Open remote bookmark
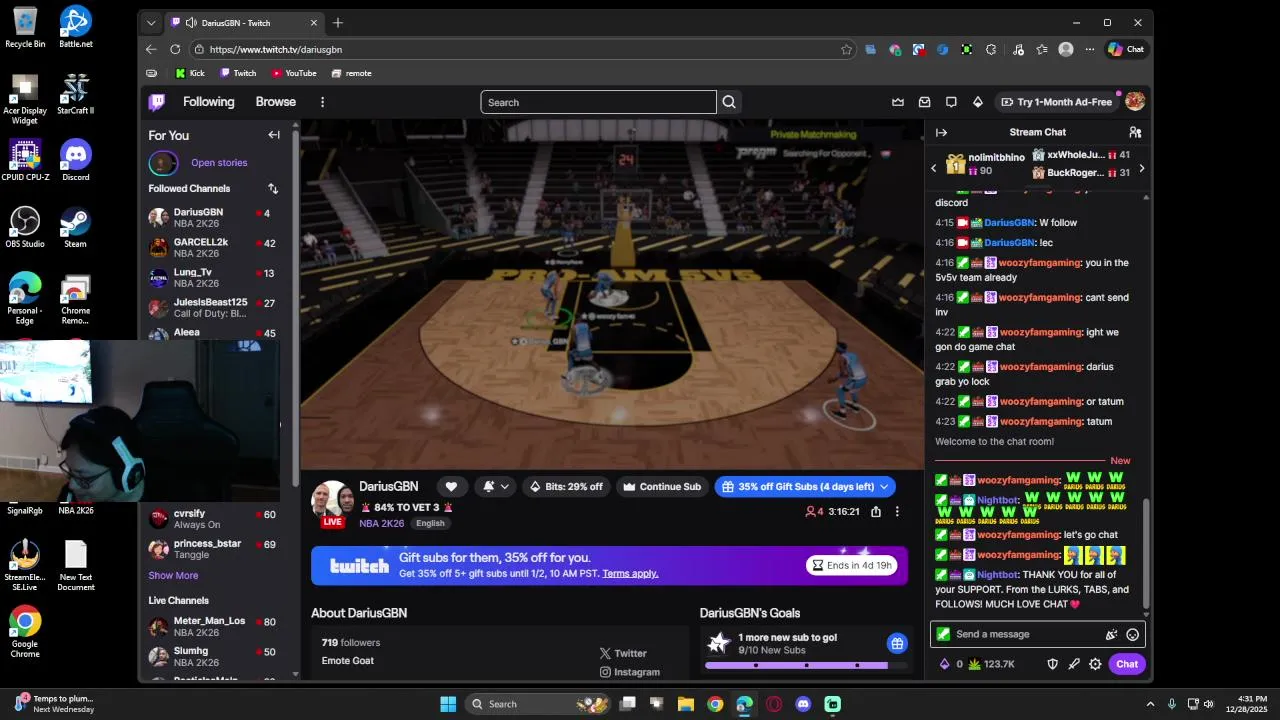1280x720 pixels. click(351, 73)
